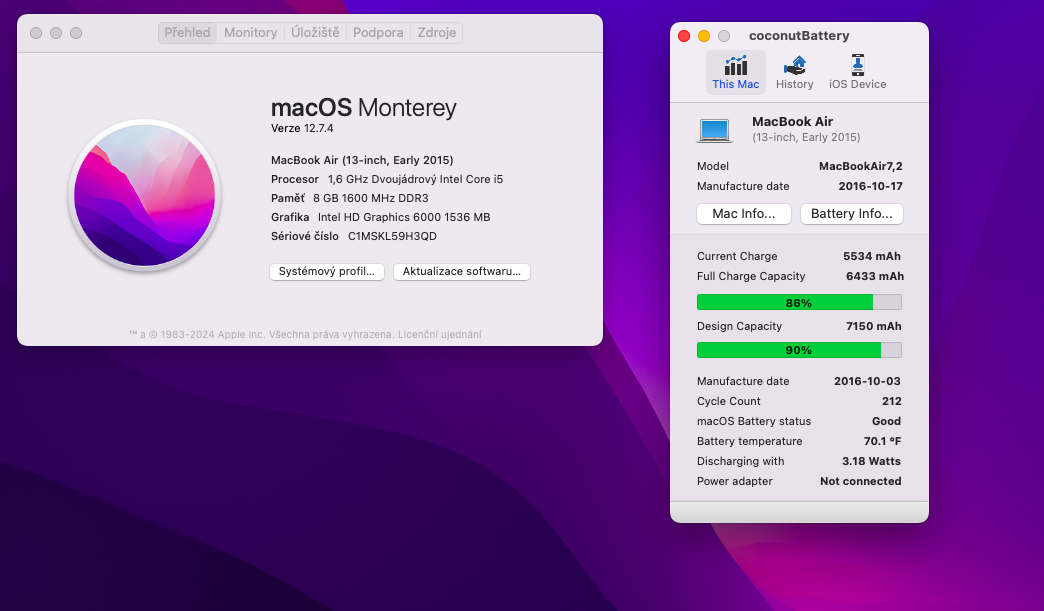Switch to the Monitory tab
1044x611 pixels.
tap(250, 33)
